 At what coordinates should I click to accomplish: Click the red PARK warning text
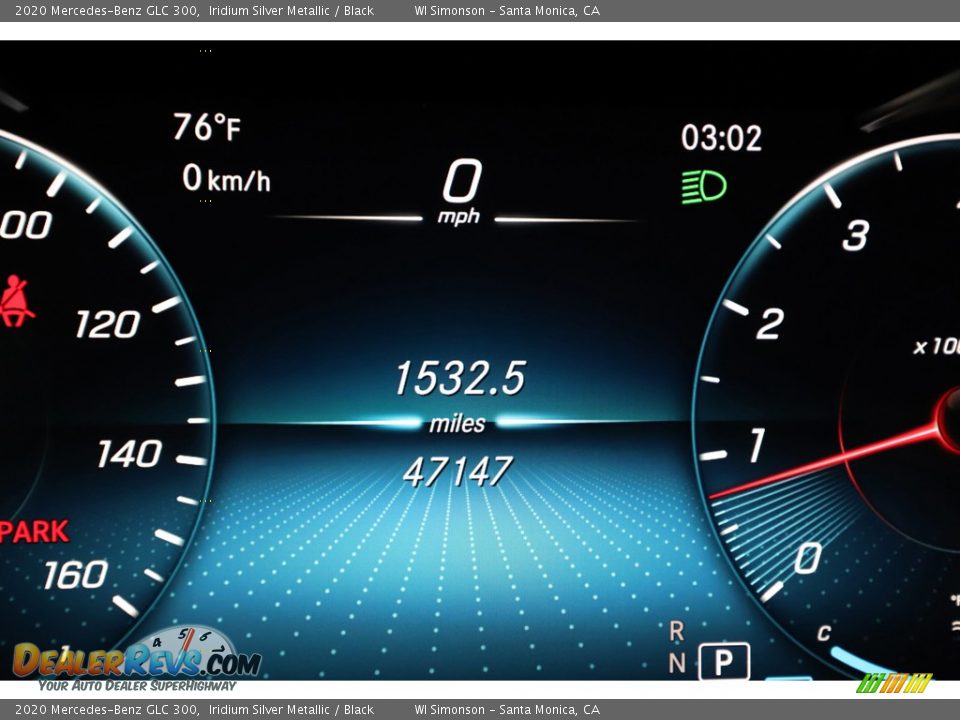point(34,531)
